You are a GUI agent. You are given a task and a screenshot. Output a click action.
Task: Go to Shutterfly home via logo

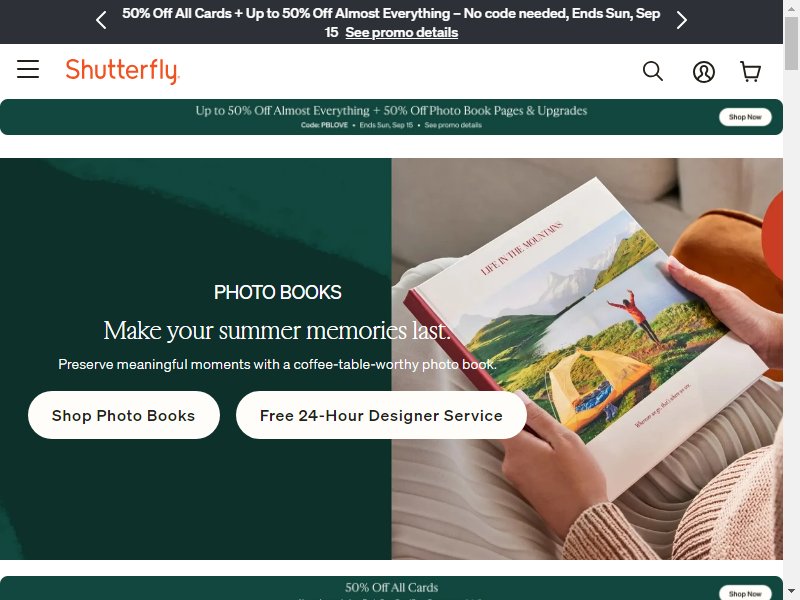(122, 71)
